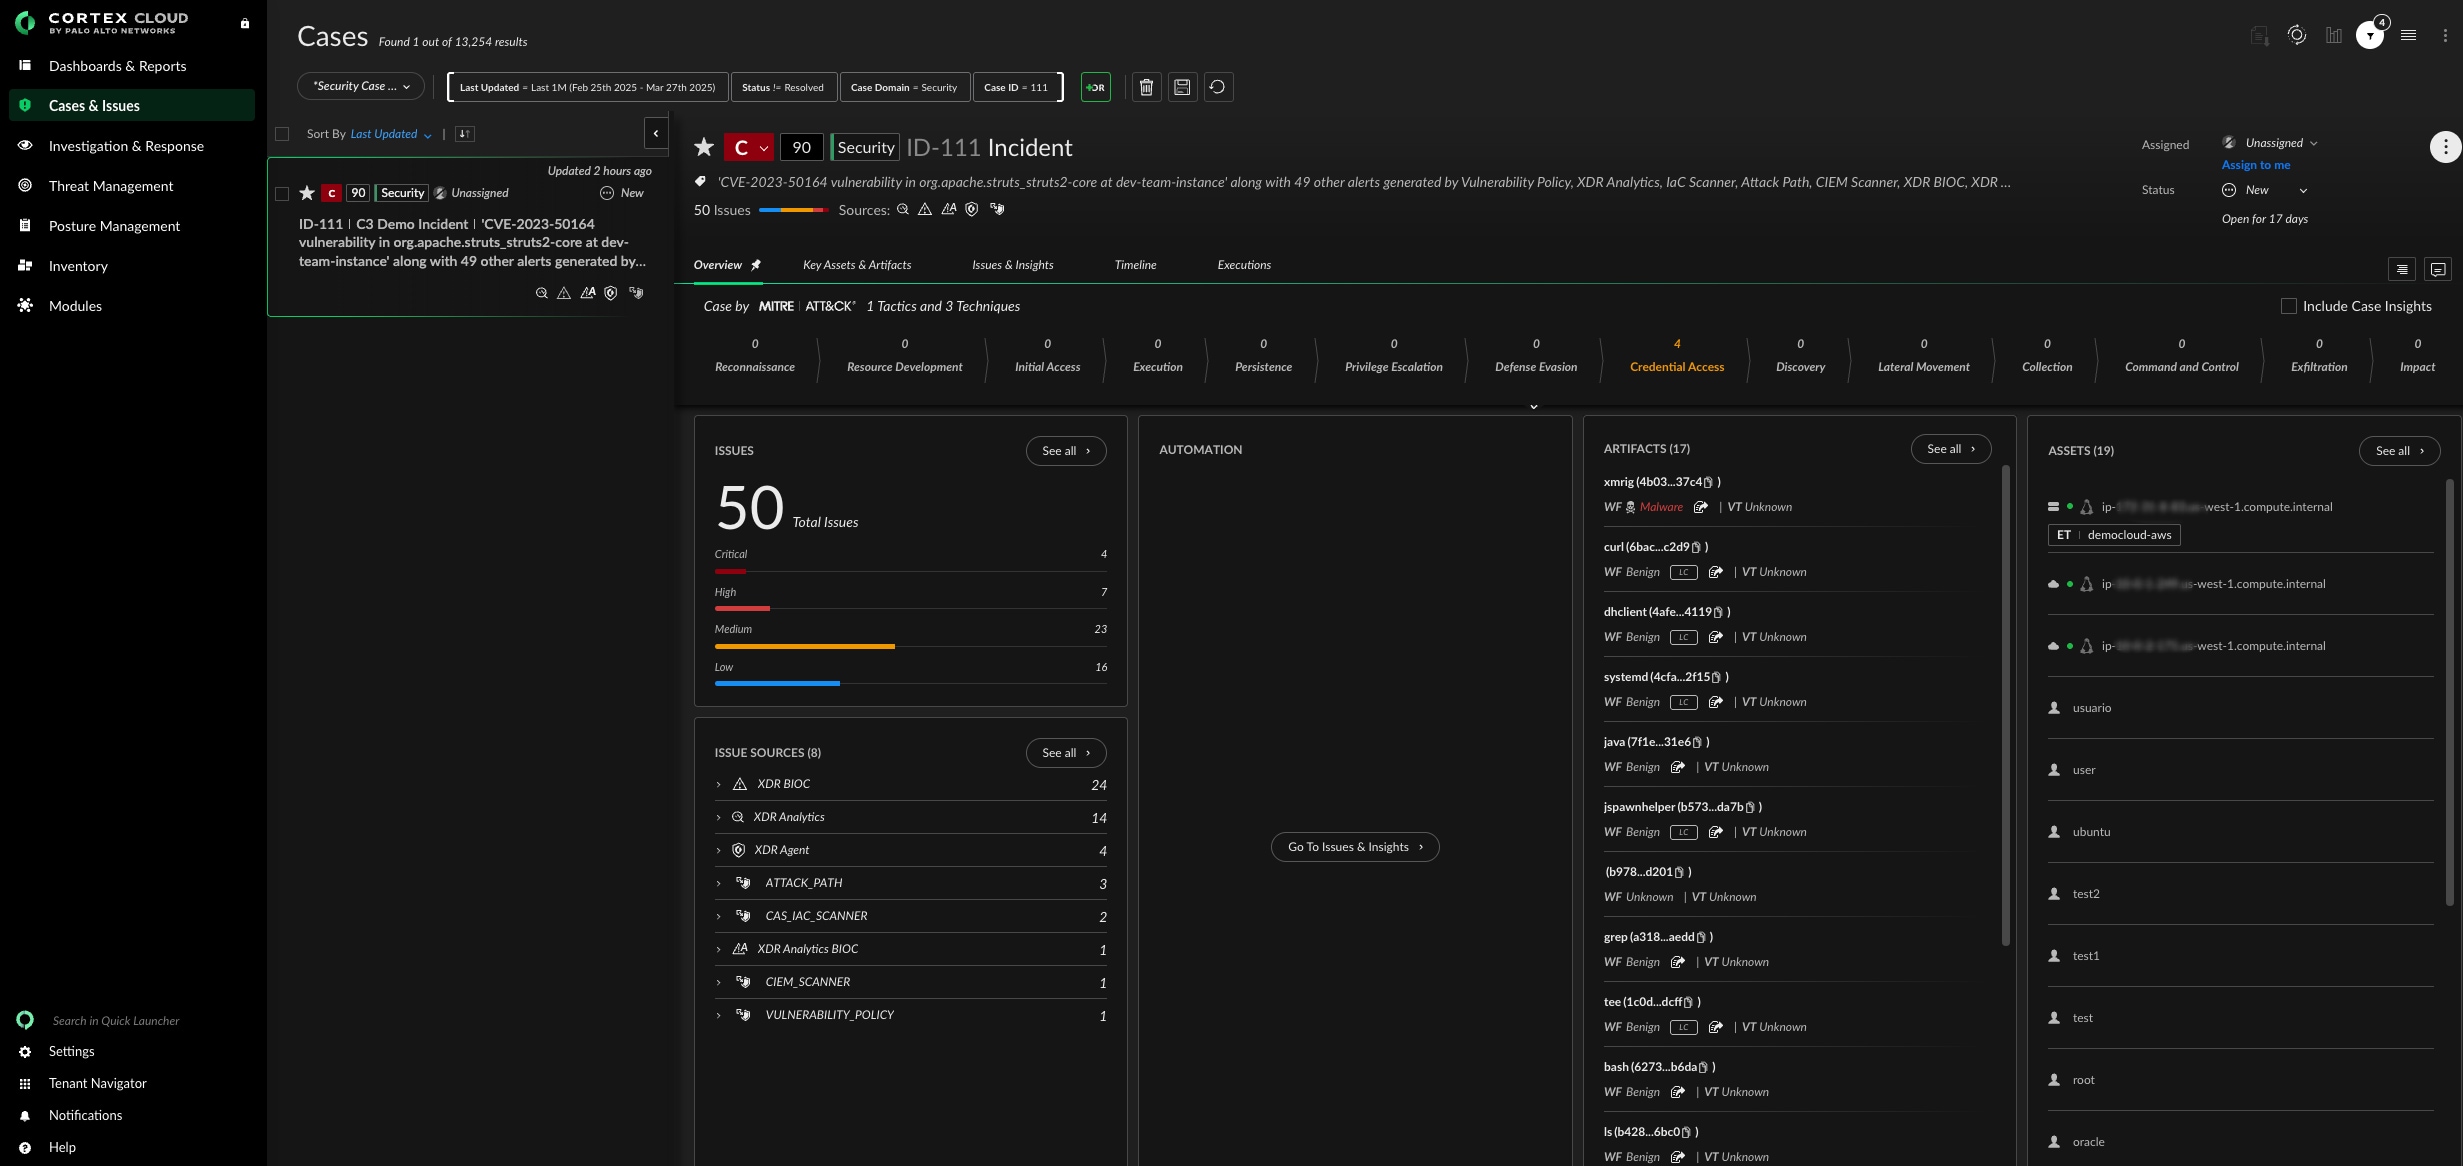Click the top-right avatar with badge 4

[2369, 35]
